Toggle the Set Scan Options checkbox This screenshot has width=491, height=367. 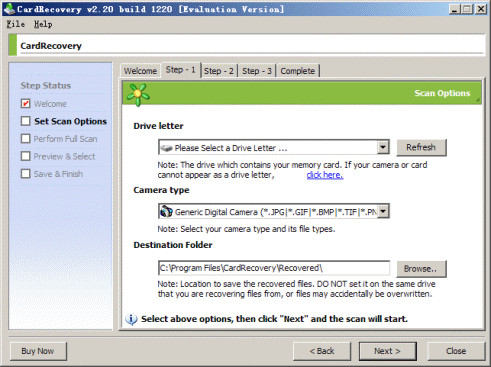click(x=26, y=121)
